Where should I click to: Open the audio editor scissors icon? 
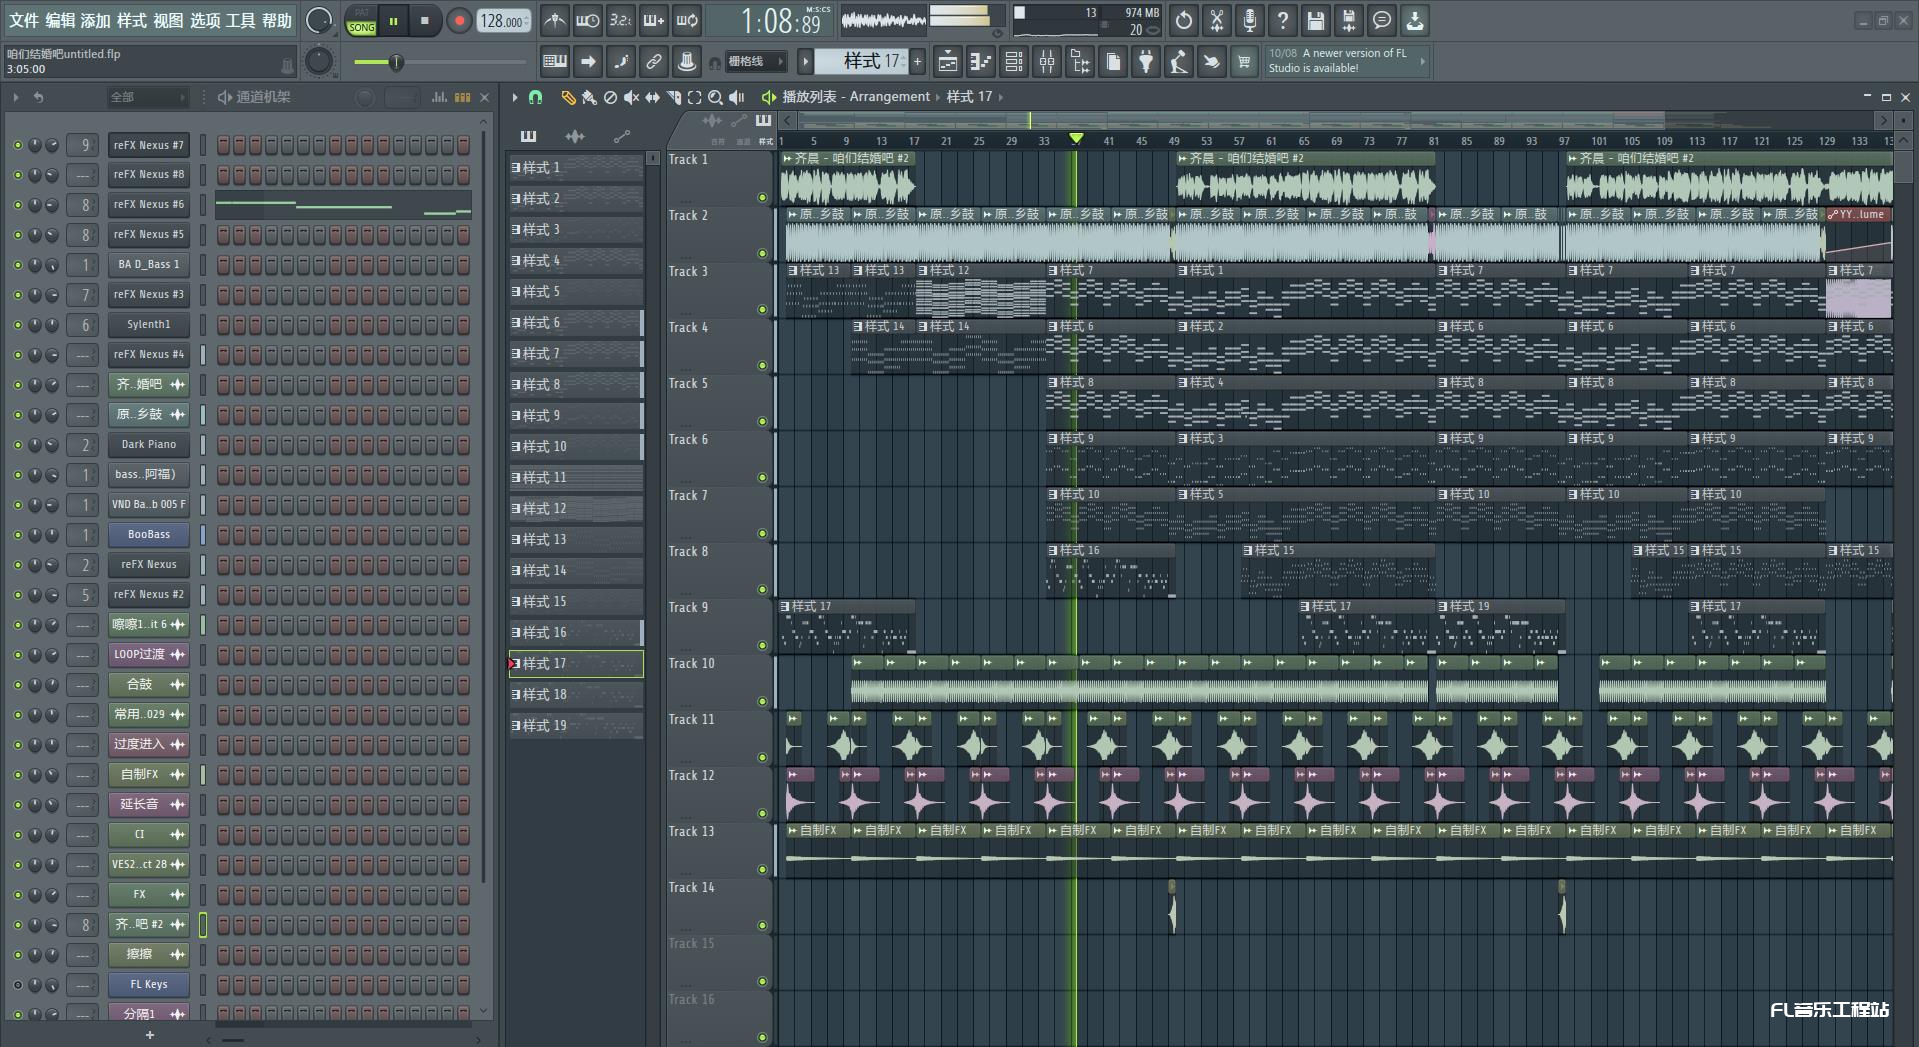[1217, 20]
